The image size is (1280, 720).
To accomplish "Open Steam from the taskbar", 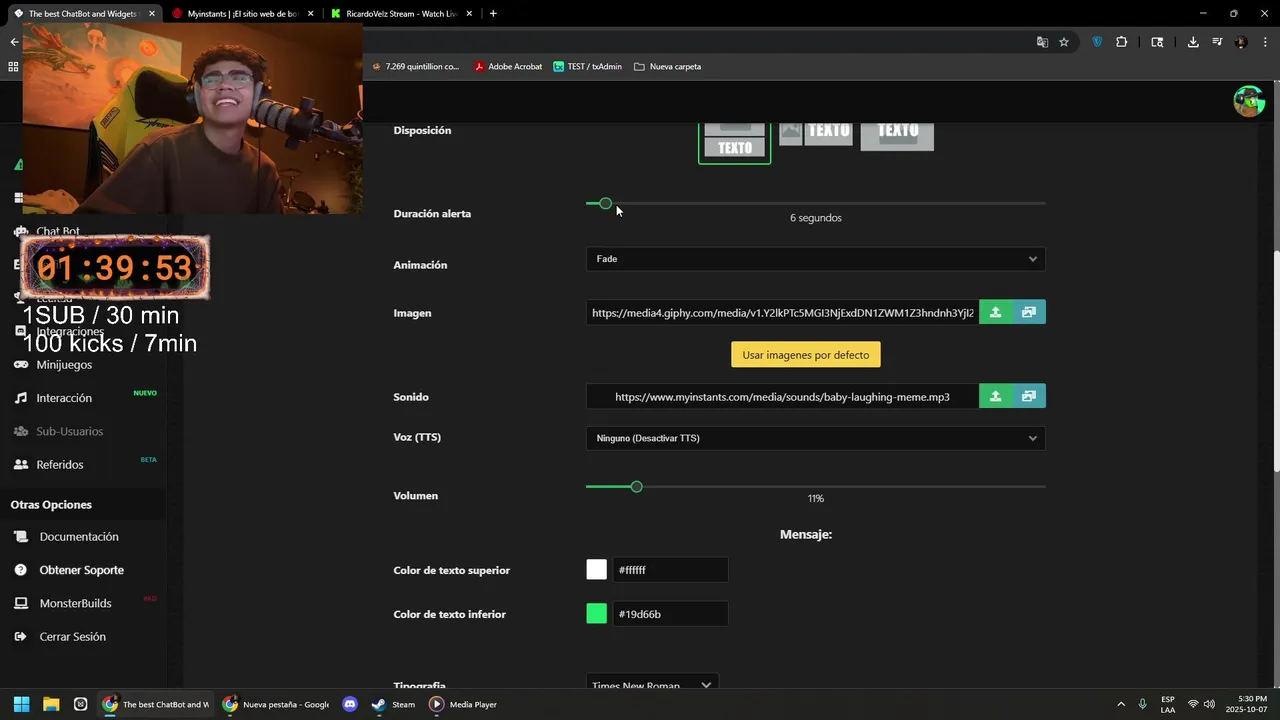I will [x=393, y=704].
